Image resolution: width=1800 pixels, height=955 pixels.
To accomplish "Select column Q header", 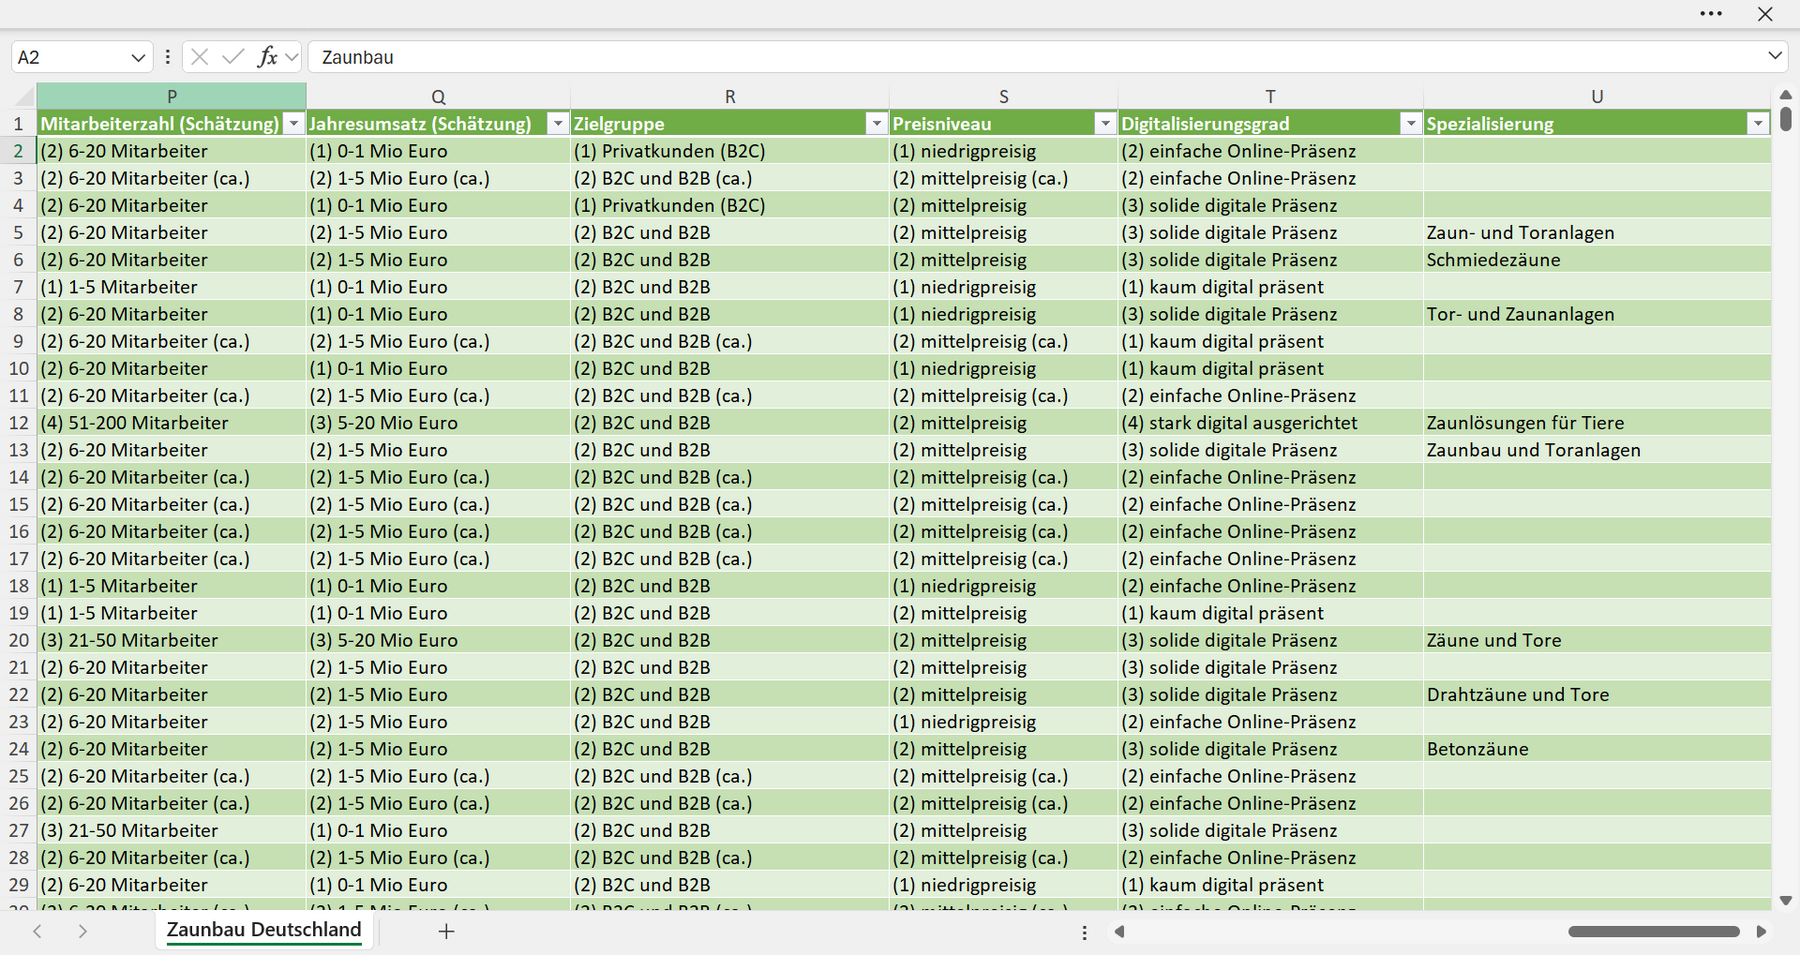I will click(x=438, y=96).
